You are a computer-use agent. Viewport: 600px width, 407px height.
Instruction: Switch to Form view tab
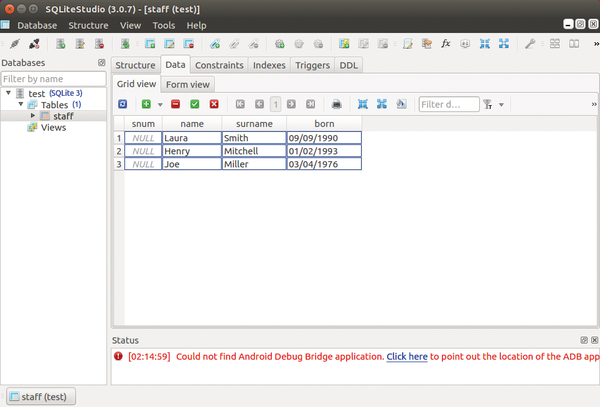click(x=187, y=85)
